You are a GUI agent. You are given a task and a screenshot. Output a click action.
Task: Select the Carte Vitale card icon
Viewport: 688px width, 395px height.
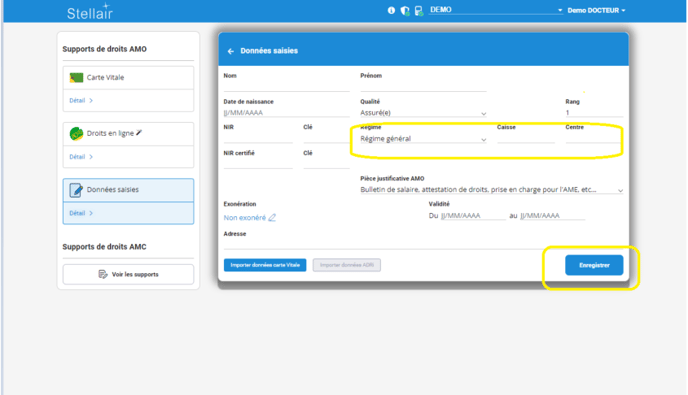pos(76,78)
